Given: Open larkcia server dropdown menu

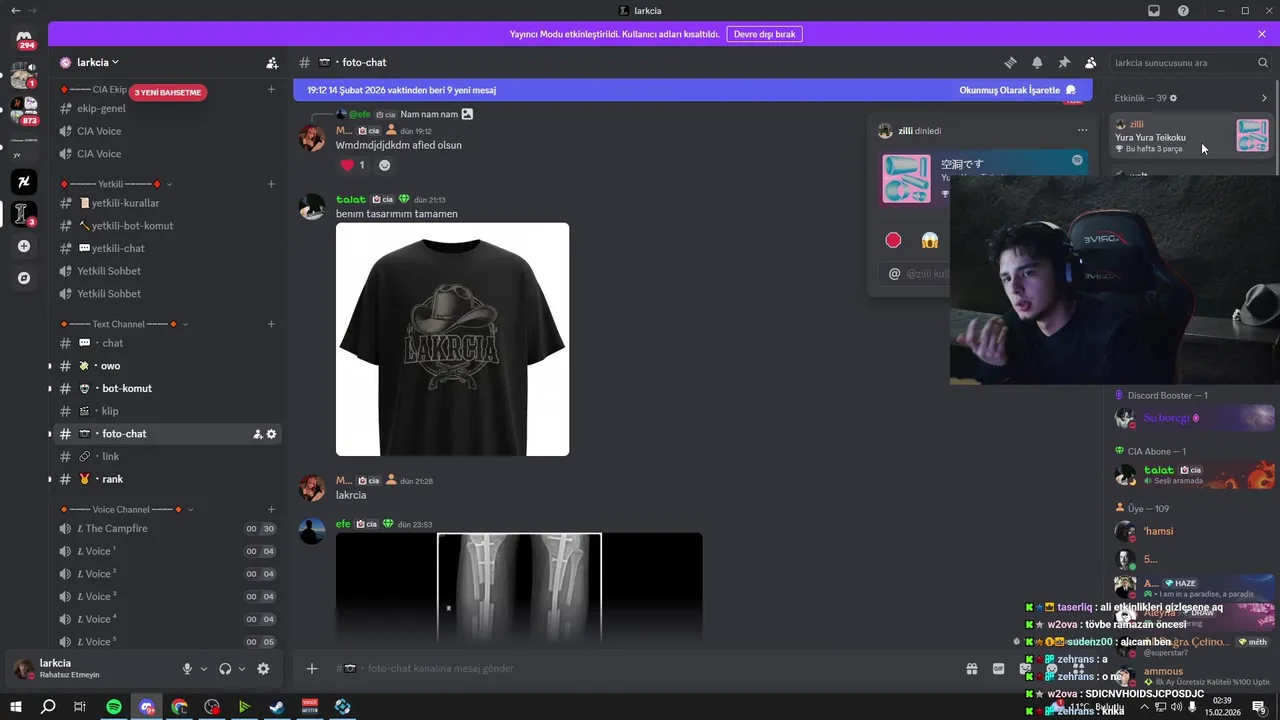Looking at the screenshot, I should pos(98,62).
